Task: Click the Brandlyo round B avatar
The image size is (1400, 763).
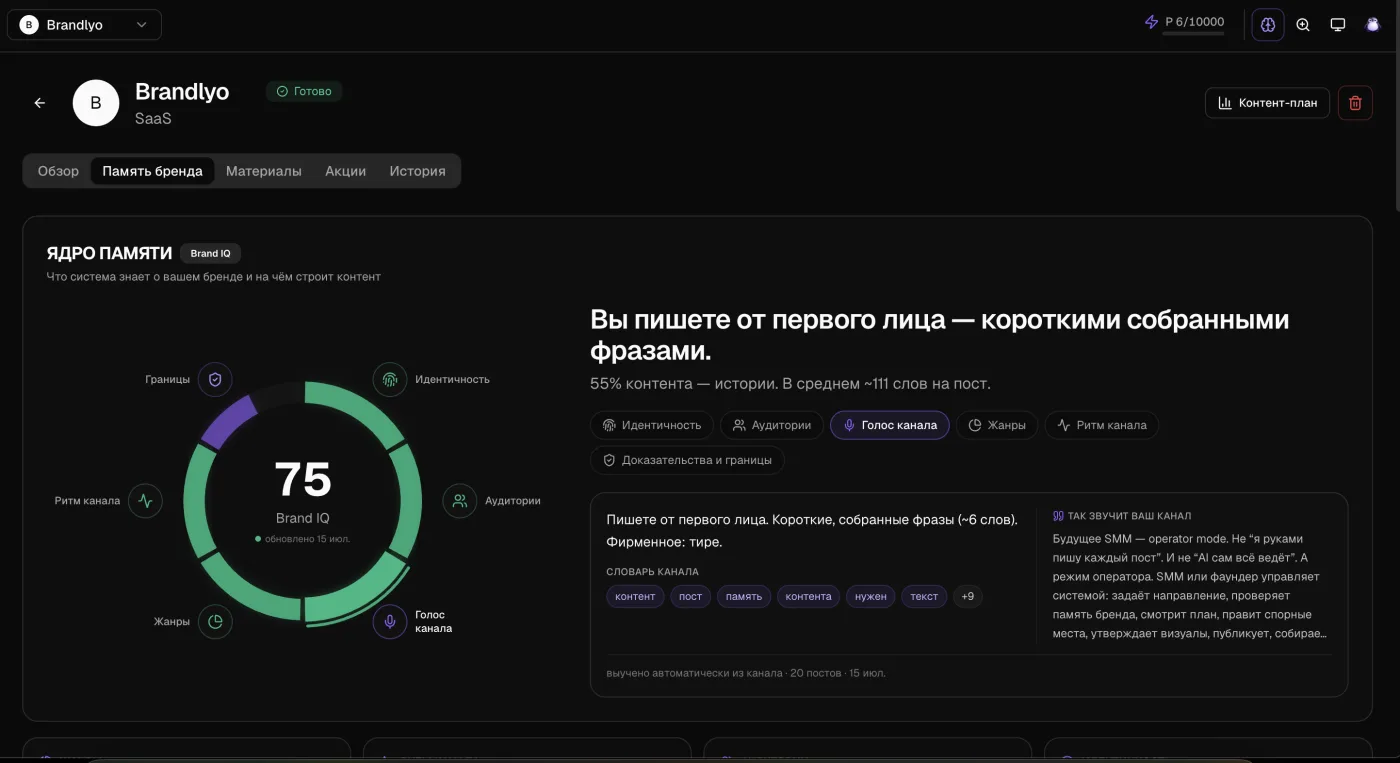Action: (x=96, y=103)
